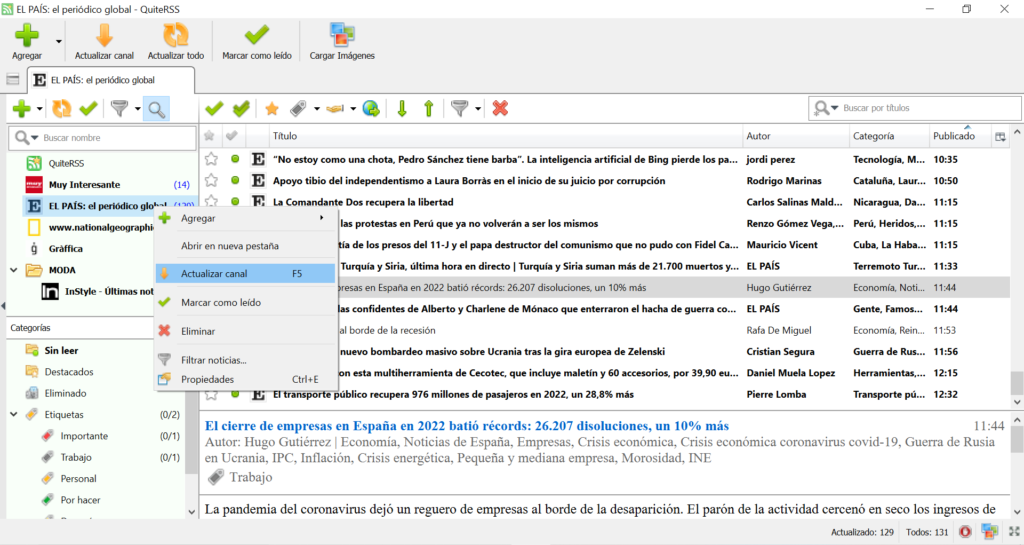Click the red X delete news icon

[500, 108]
